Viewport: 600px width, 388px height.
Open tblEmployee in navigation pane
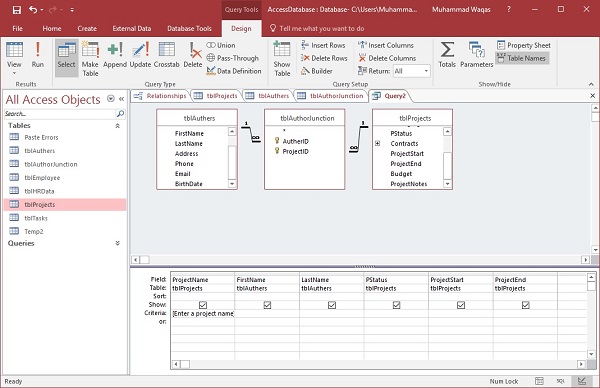[x=42, y=178]
